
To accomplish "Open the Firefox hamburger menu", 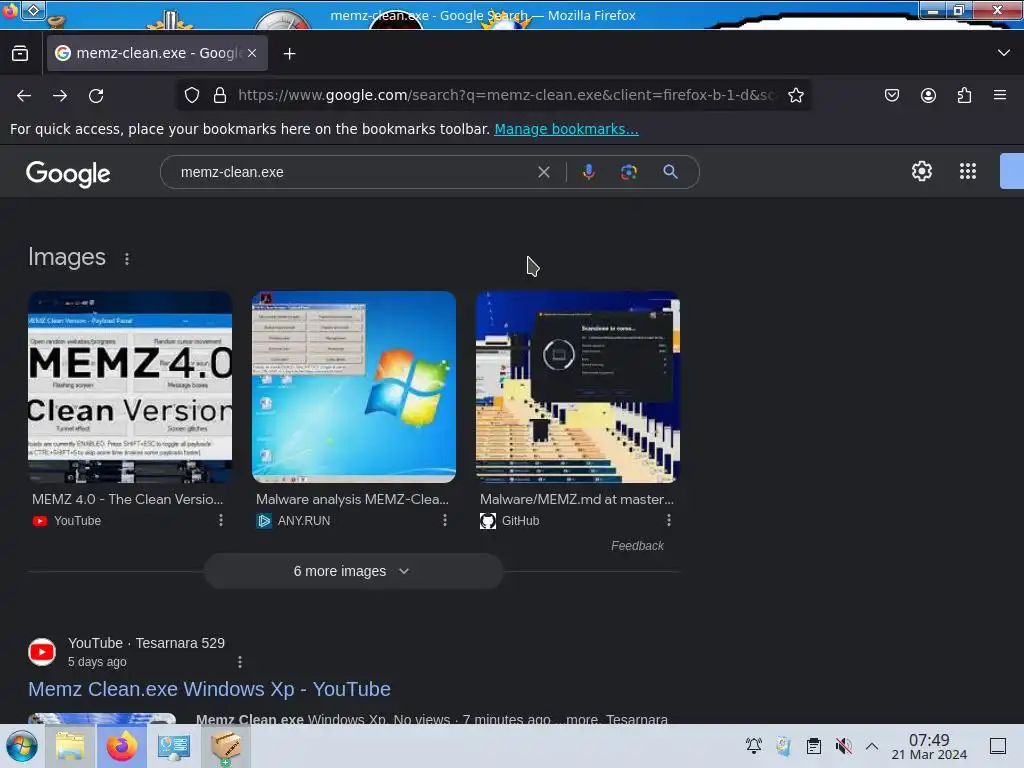I will tap(1000, 95).
